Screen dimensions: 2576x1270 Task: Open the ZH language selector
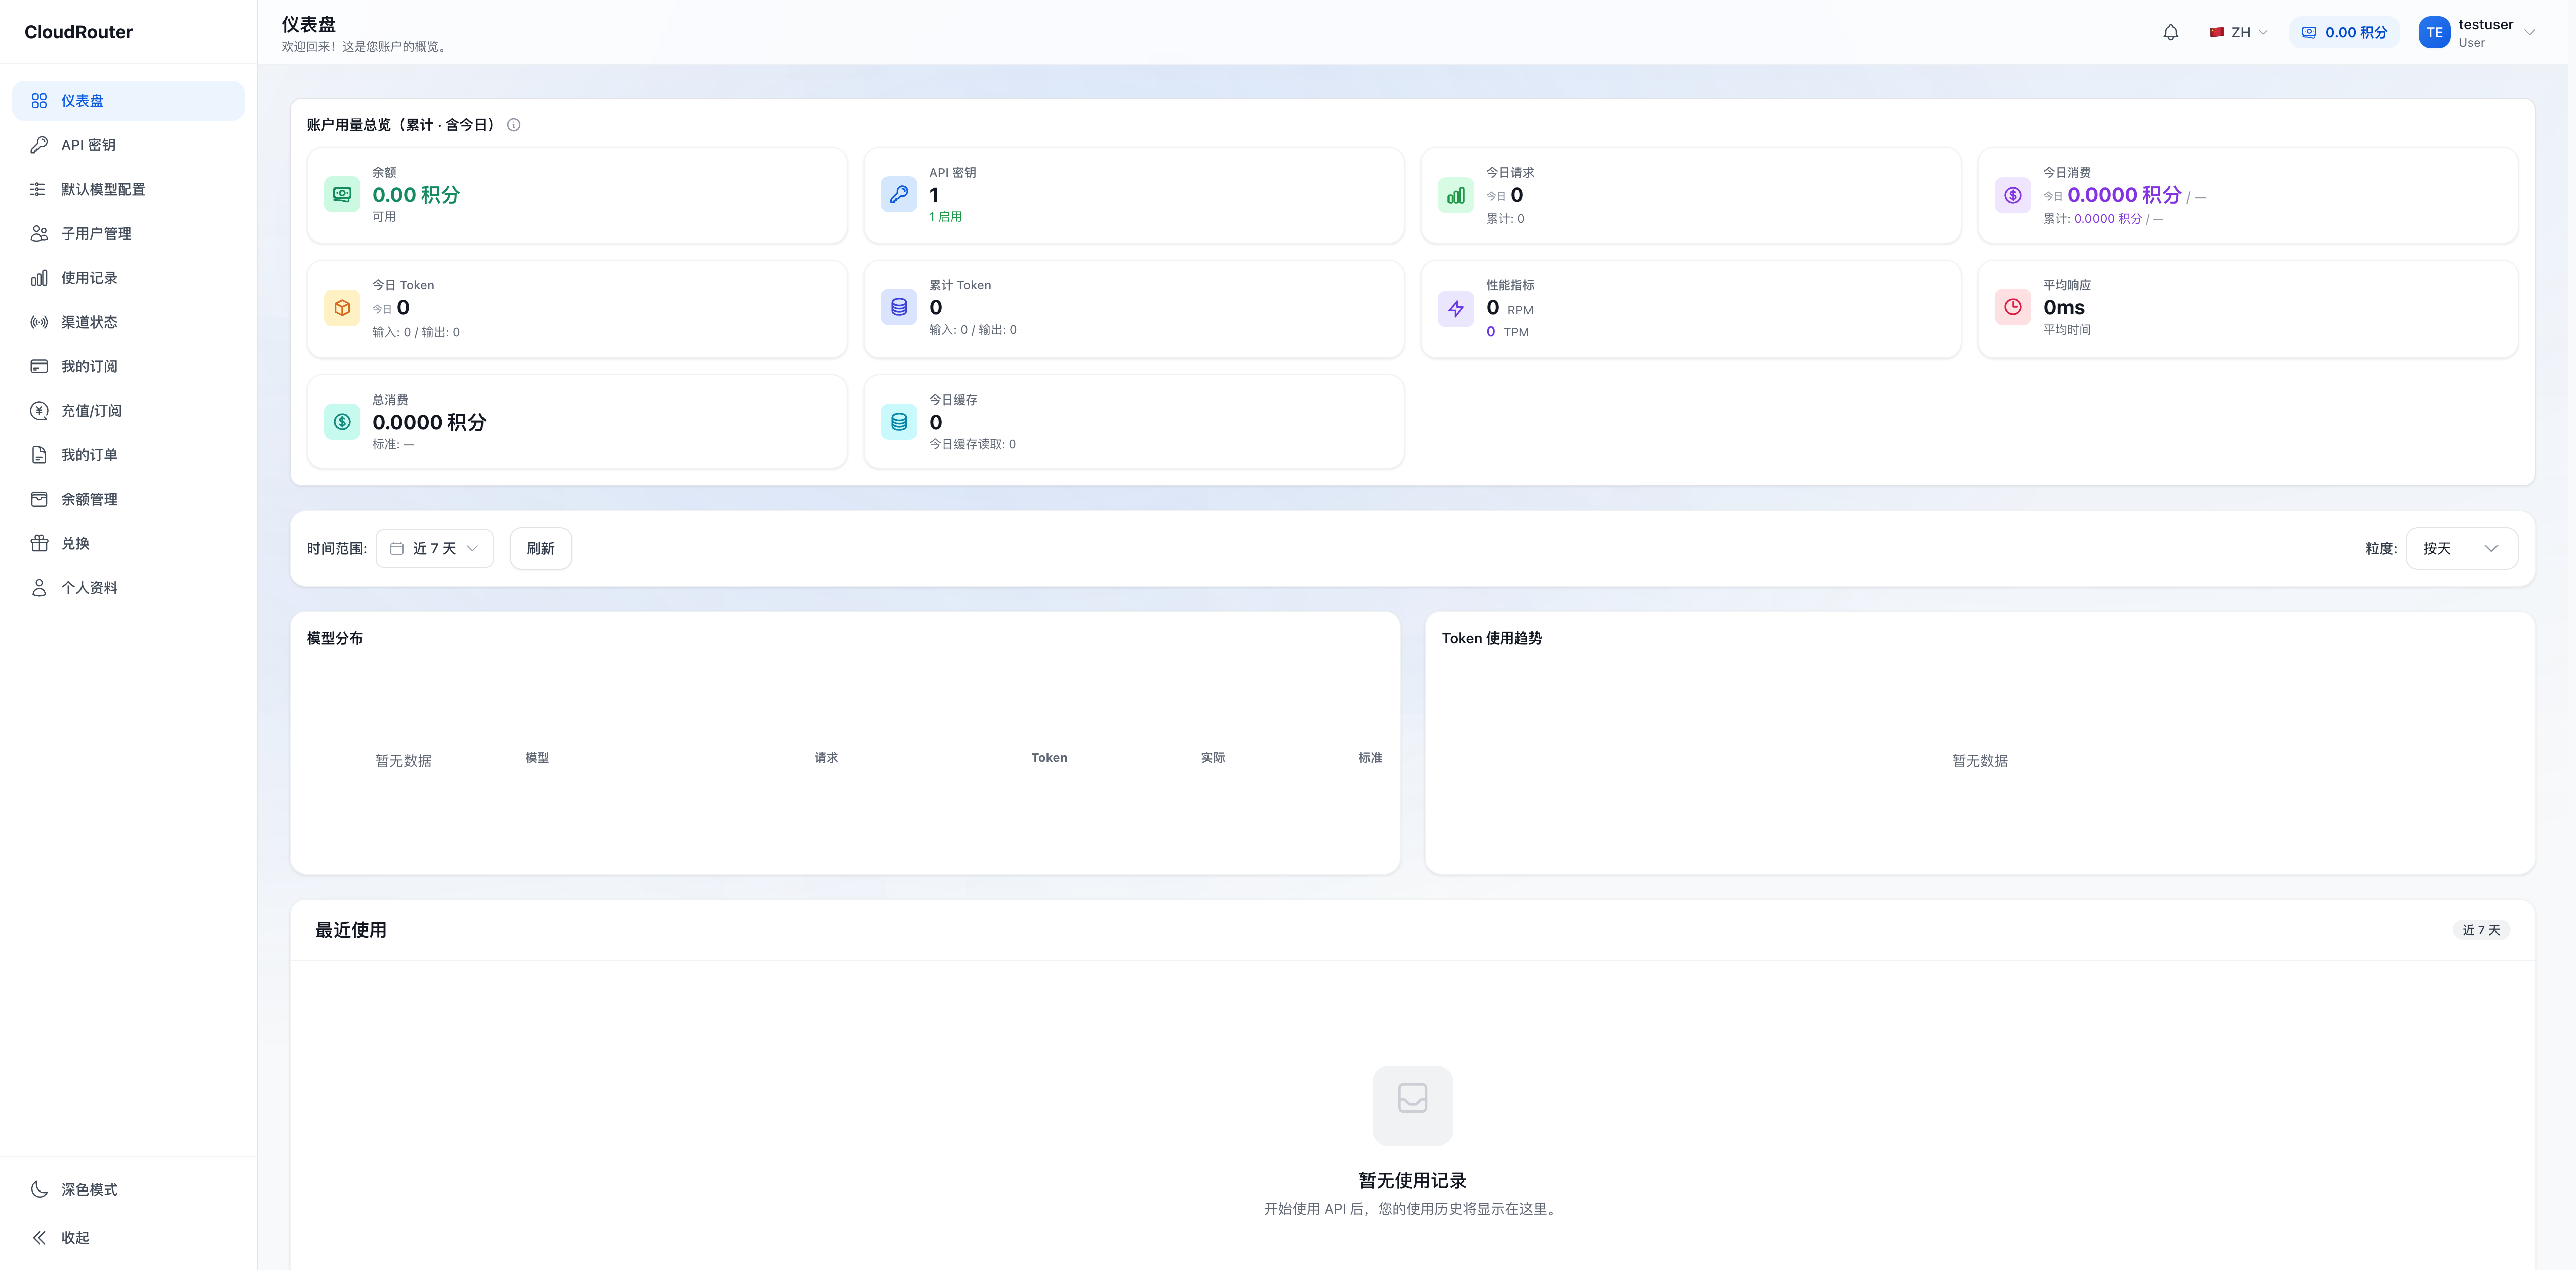click(2238, 32)
